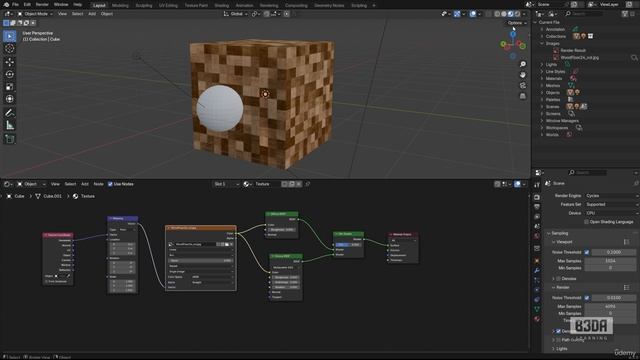Expand the Lights row in outliner
Screen dimensions: 640x360
[x=542, y=64]
